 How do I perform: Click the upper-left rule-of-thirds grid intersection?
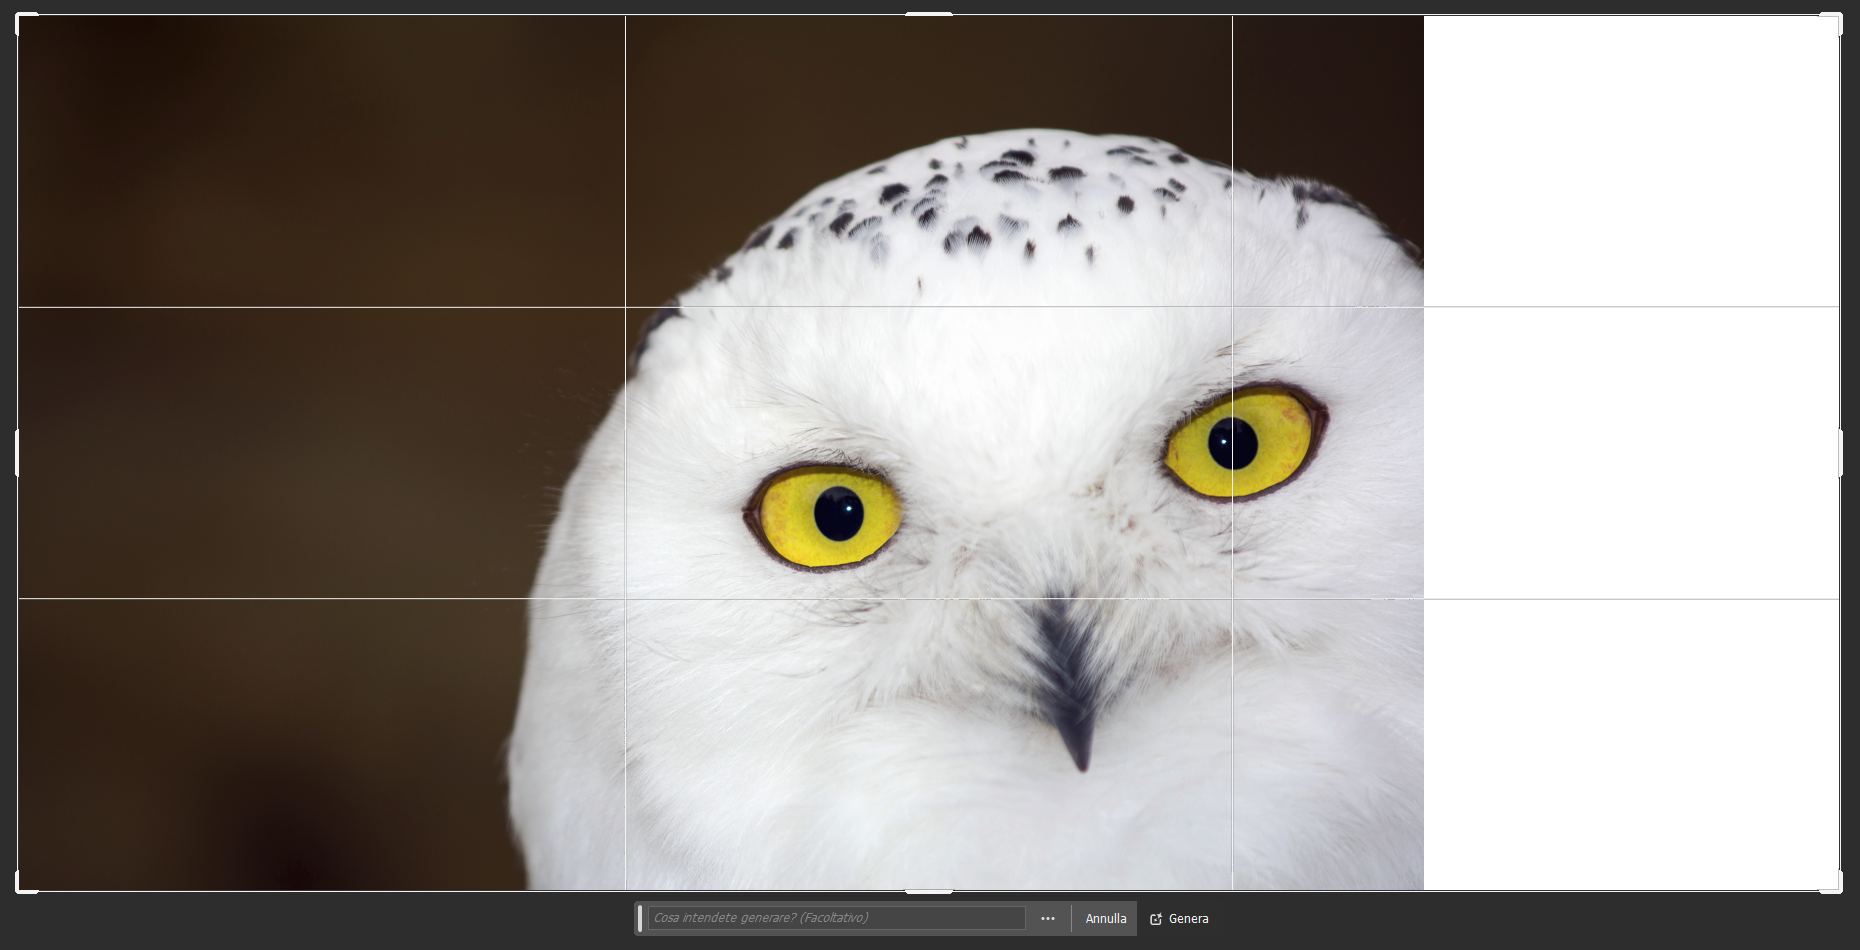pos(625,307)
